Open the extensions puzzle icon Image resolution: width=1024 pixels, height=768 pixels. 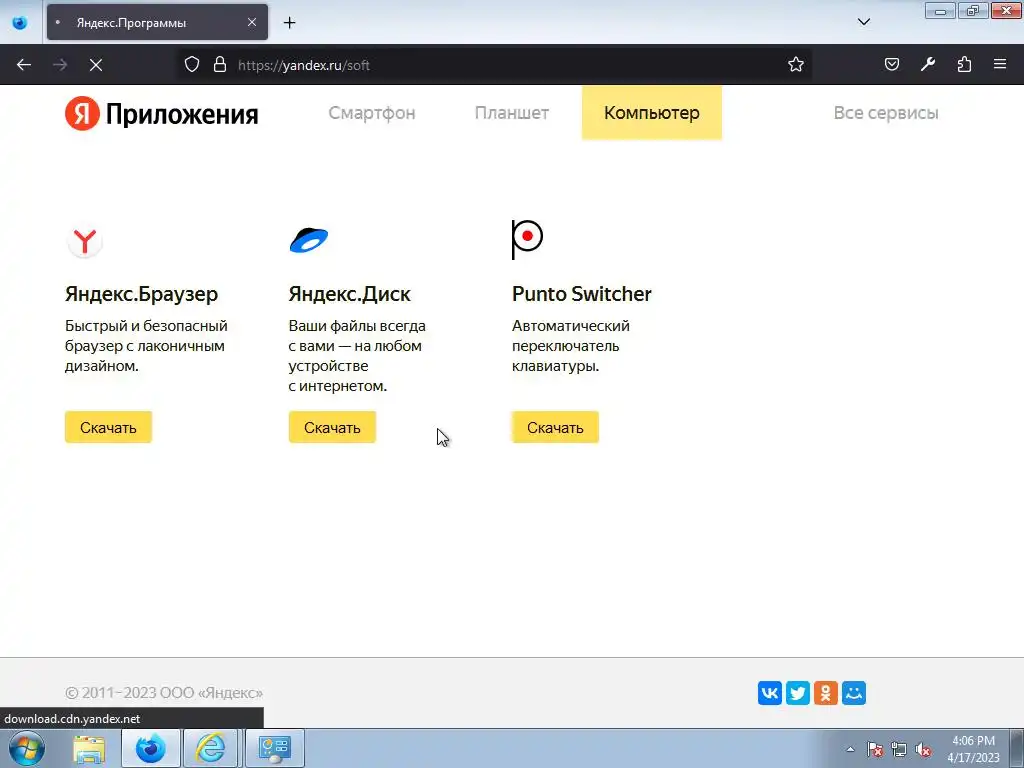(964, 64)
